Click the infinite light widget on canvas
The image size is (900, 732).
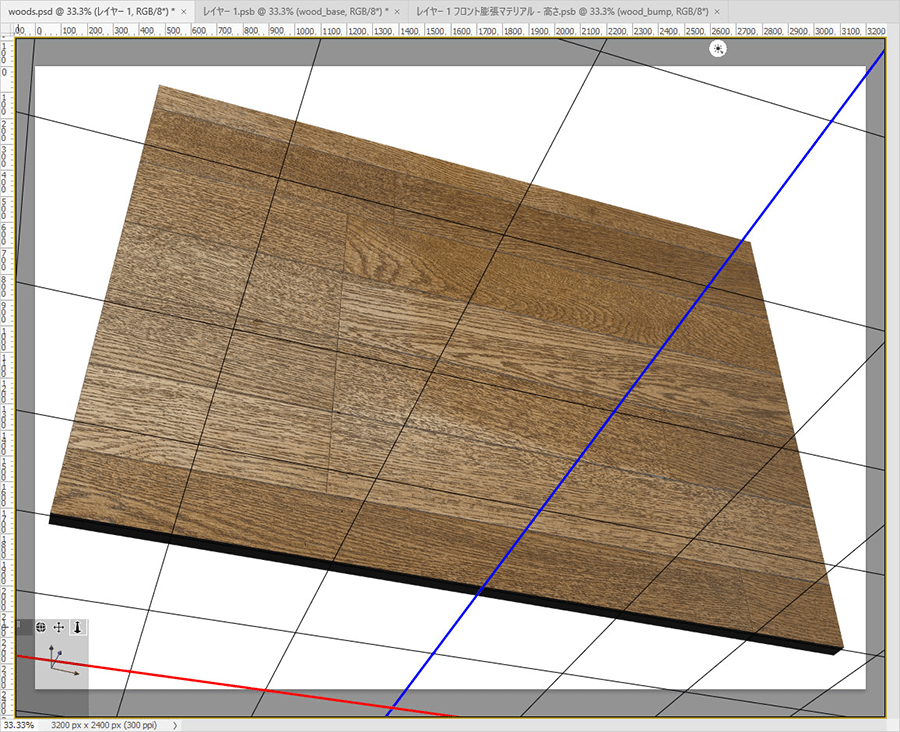717,49
